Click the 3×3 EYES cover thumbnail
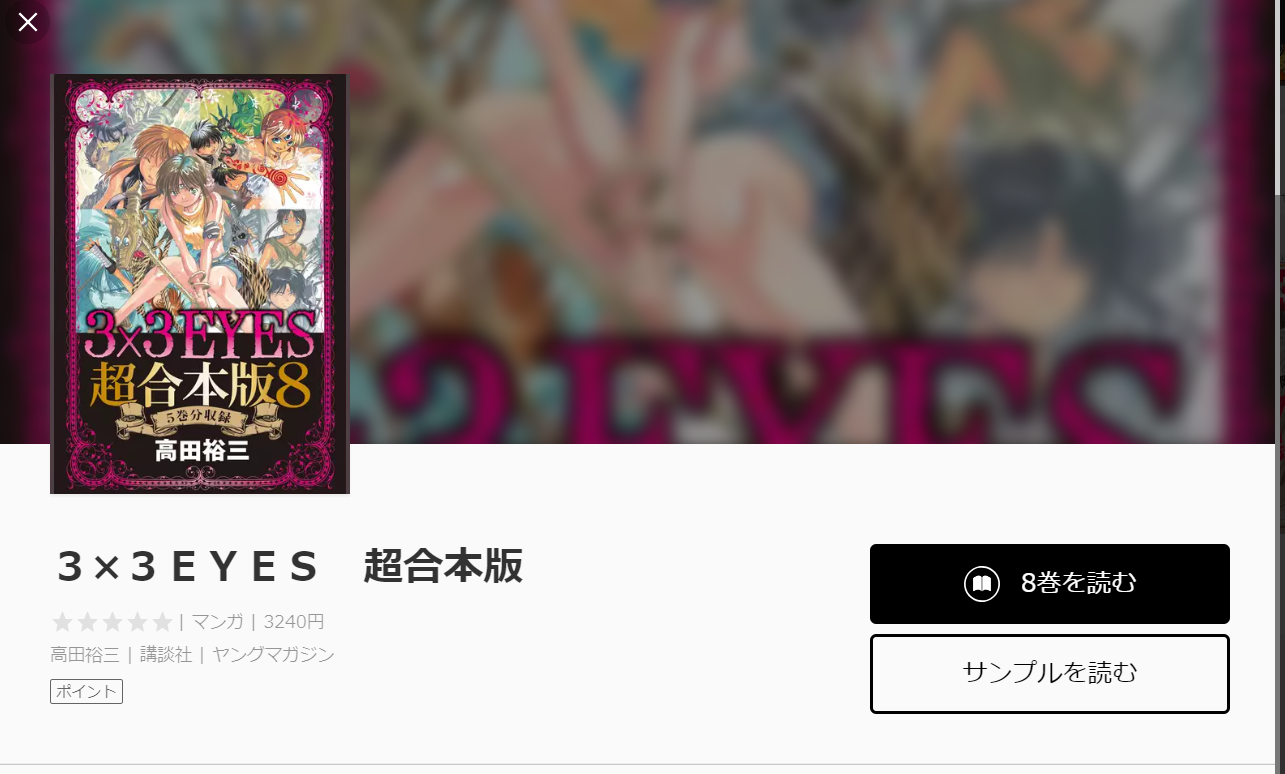Image resolution: width=1285 pixels, height=774 pixels. click(200, 284)
